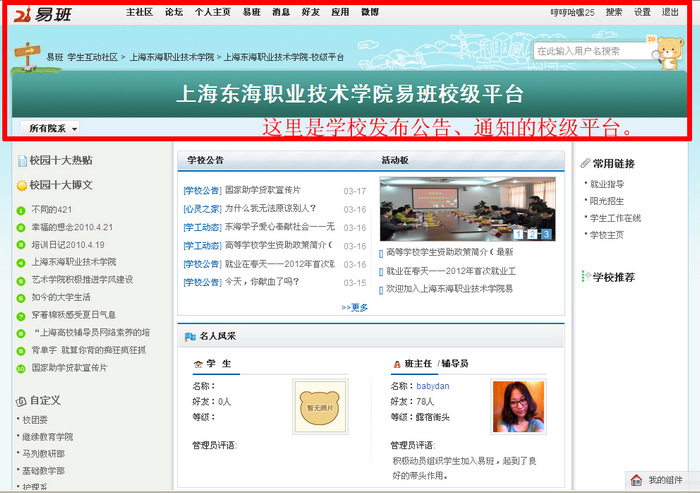
Task: Click the 暂无照片 bear placeholder image
Action: pos(320,407)
